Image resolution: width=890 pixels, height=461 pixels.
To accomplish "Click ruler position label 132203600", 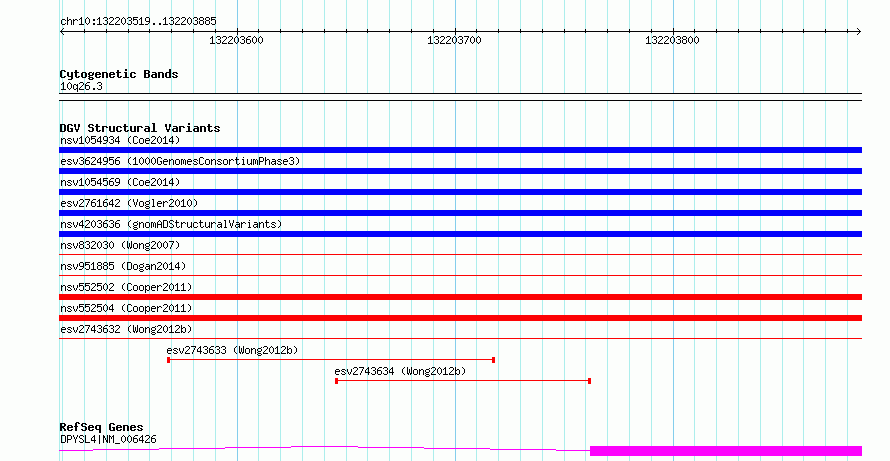I will click(x=236, y=40).
